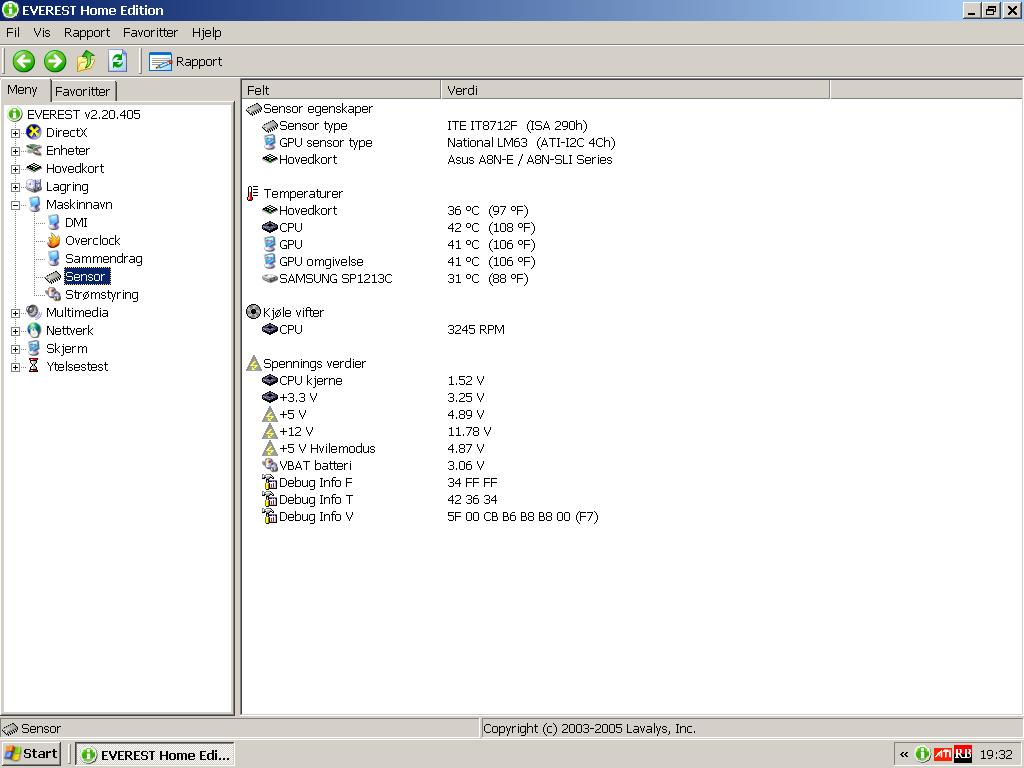Image resolution: width=1024 pixels, height=768 pixels.
Task: Open the Windows Start menu
Action: pyautogui.click(x=31, y=753)
